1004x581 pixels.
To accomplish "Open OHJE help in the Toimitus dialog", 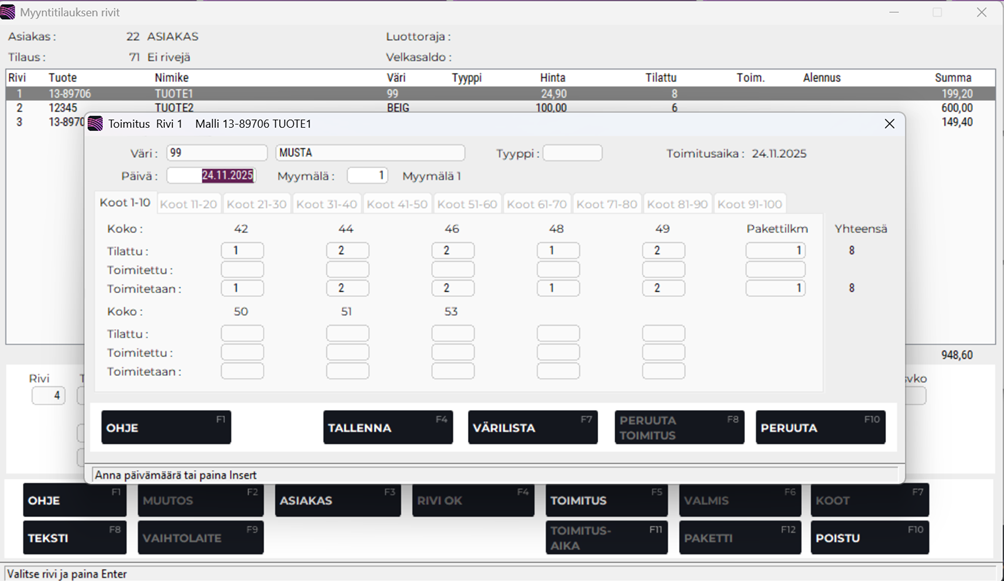I will coord(166,428).
